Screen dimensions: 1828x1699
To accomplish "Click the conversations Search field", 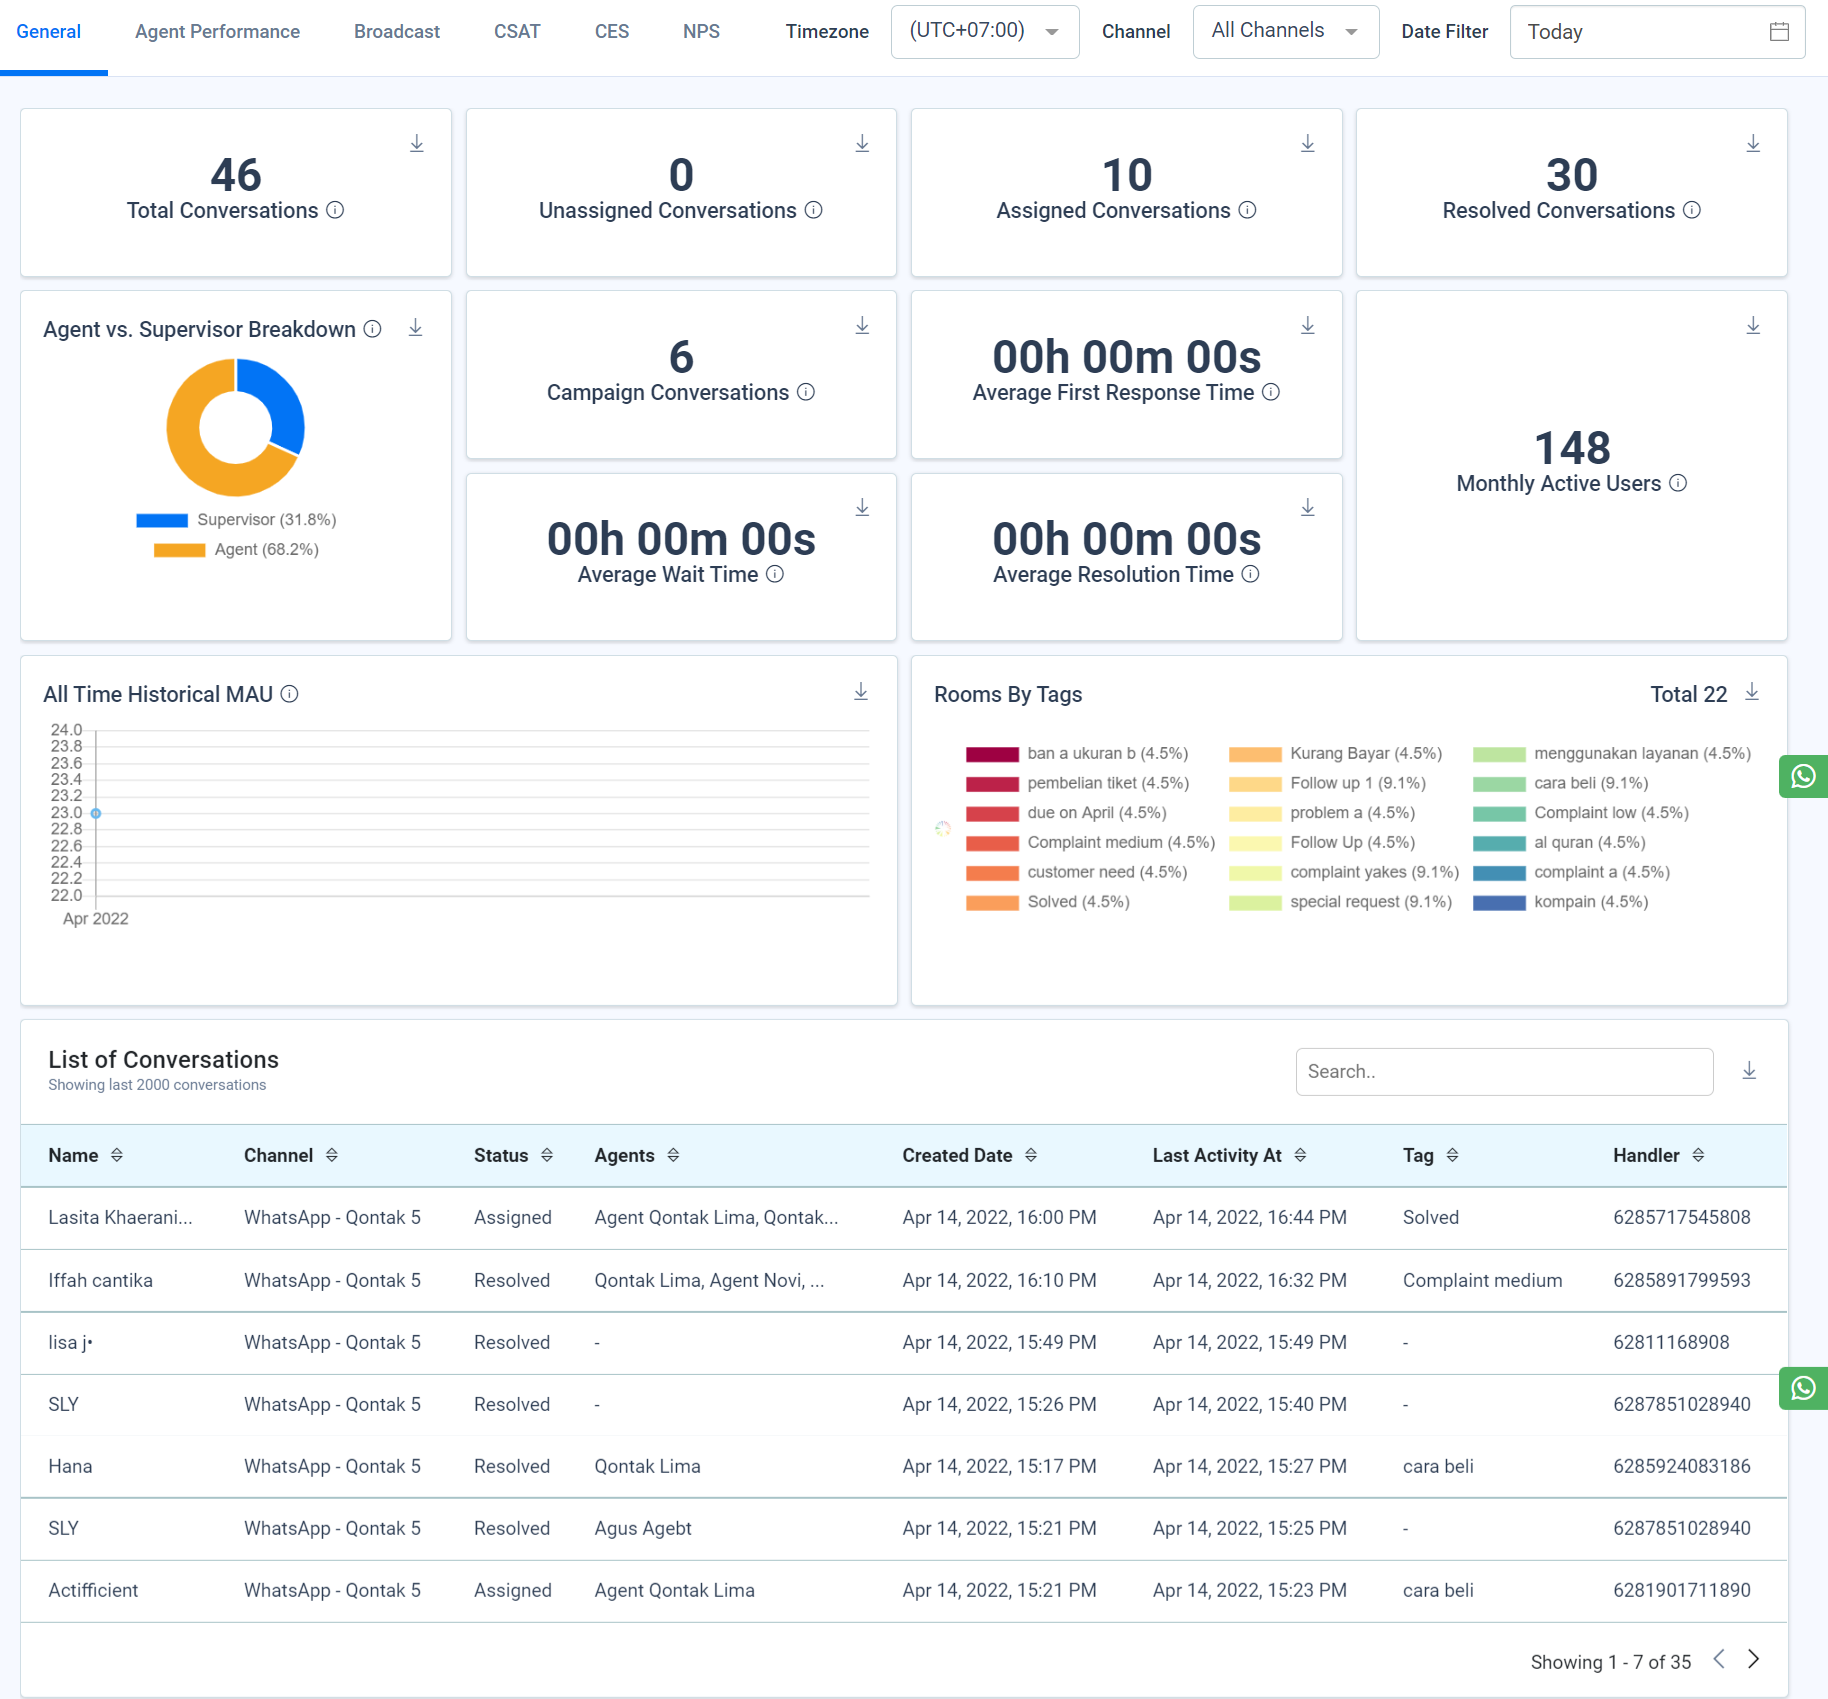I will coord(1503,1071).
